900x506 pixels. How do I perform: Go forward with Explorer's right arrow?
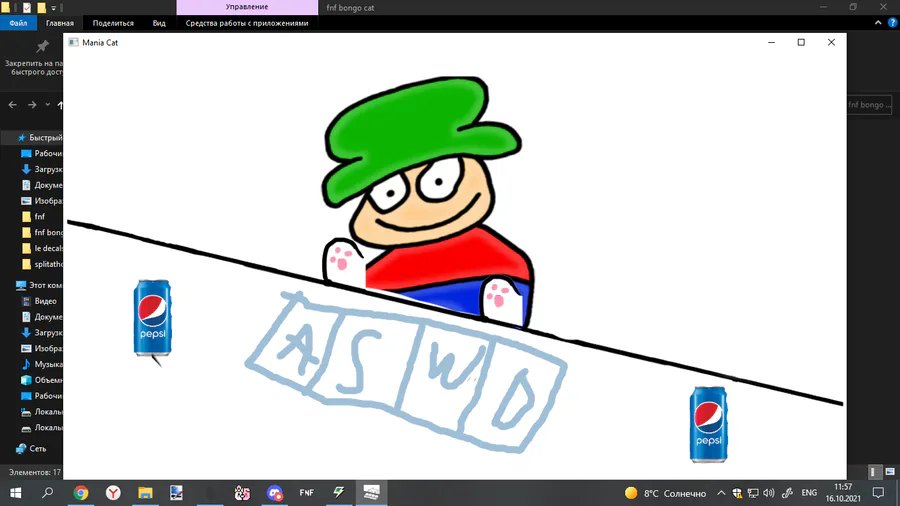pyautogui.click(x=32, y=104)
